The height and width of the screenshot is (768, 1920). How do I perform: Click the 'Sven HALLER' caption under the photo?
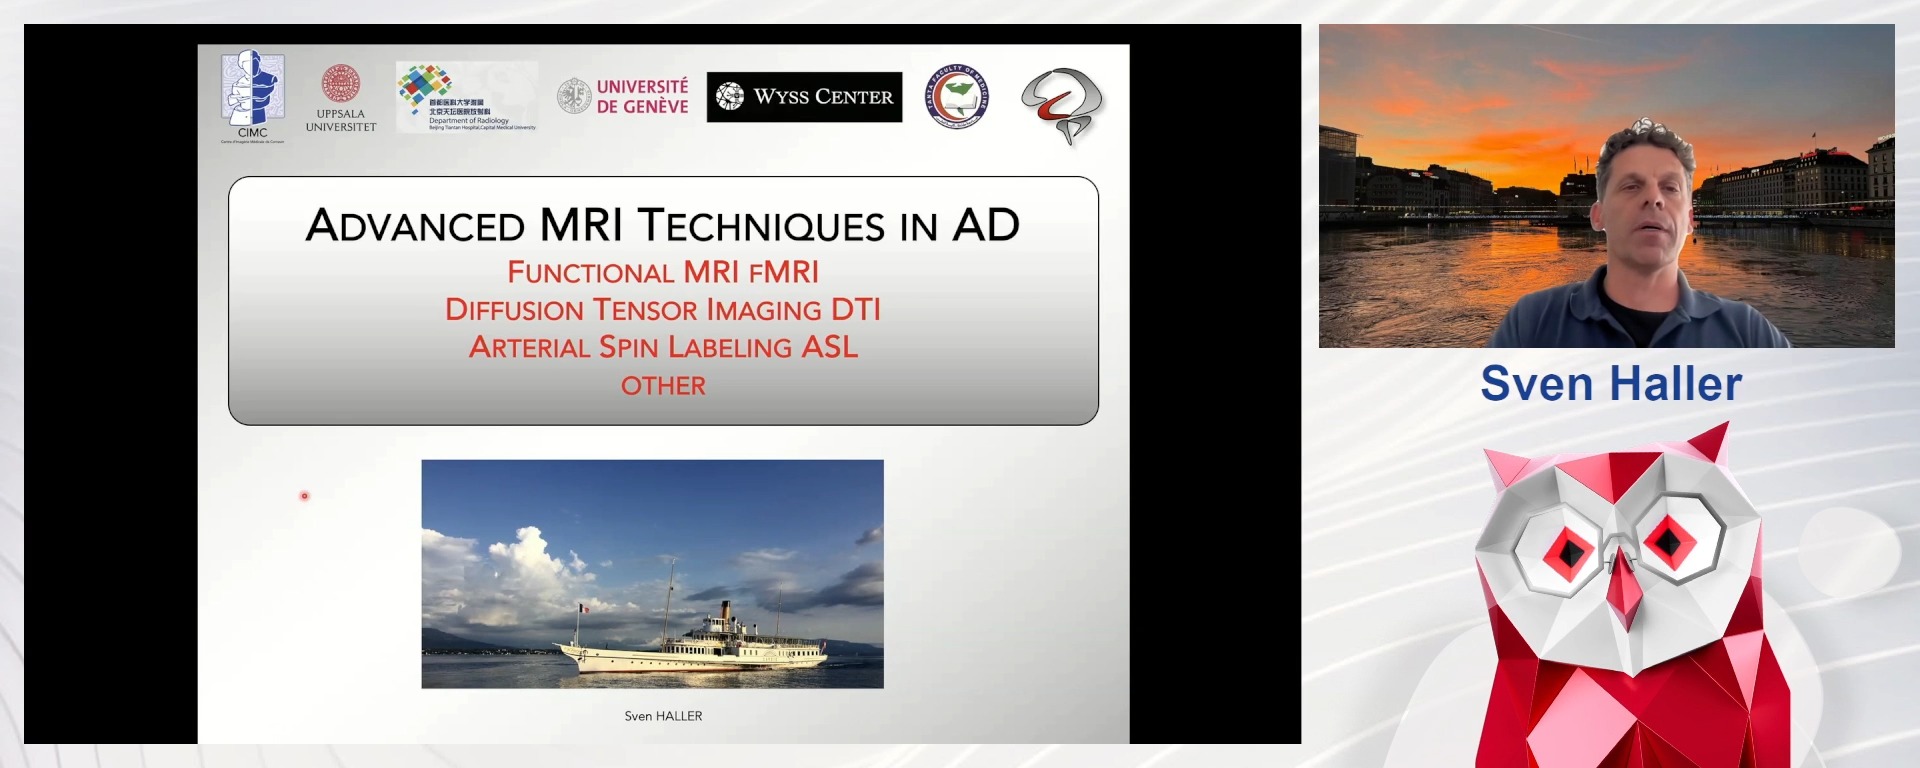point(663,716)
